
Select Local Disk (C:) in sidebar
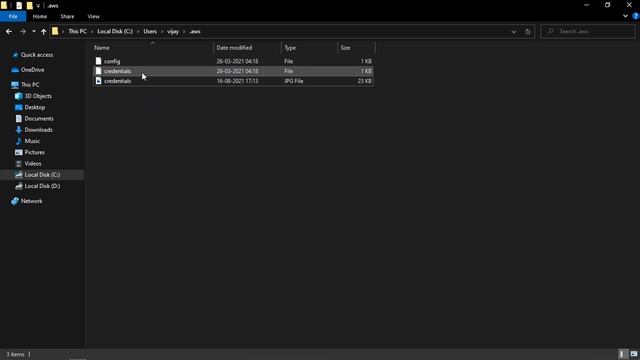[42, 175]
